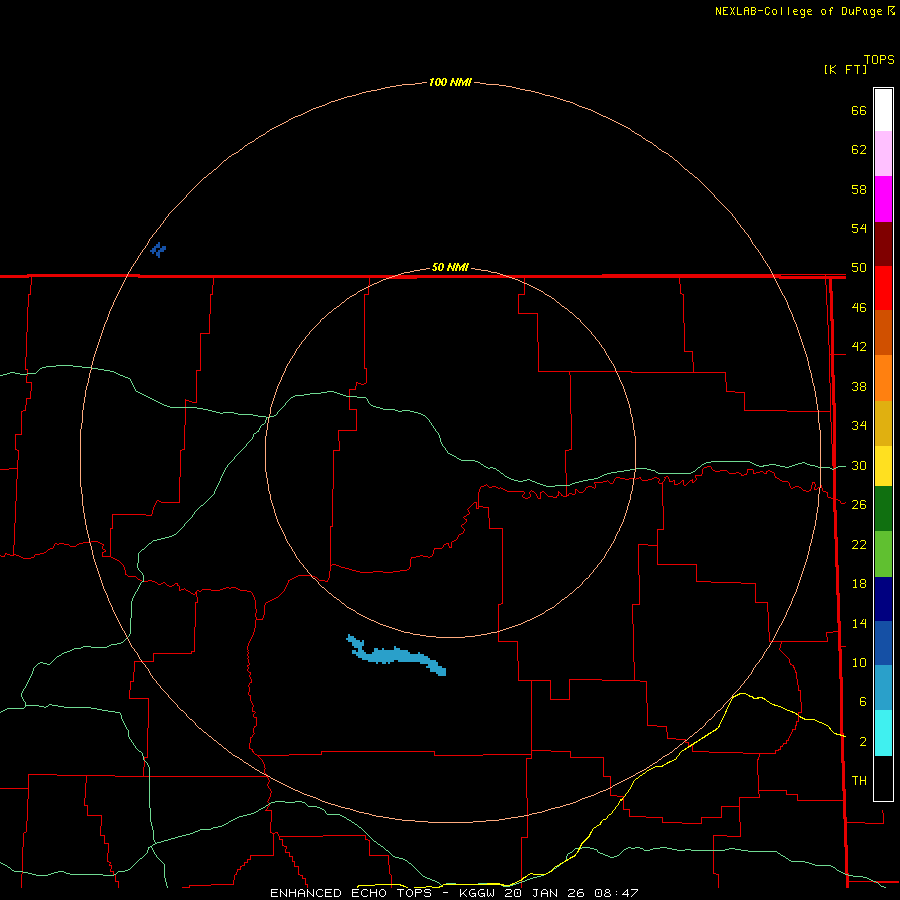The height and width of the screenshot is (900, 900).
Task: Click the legend value "22"
Action: 859,545
